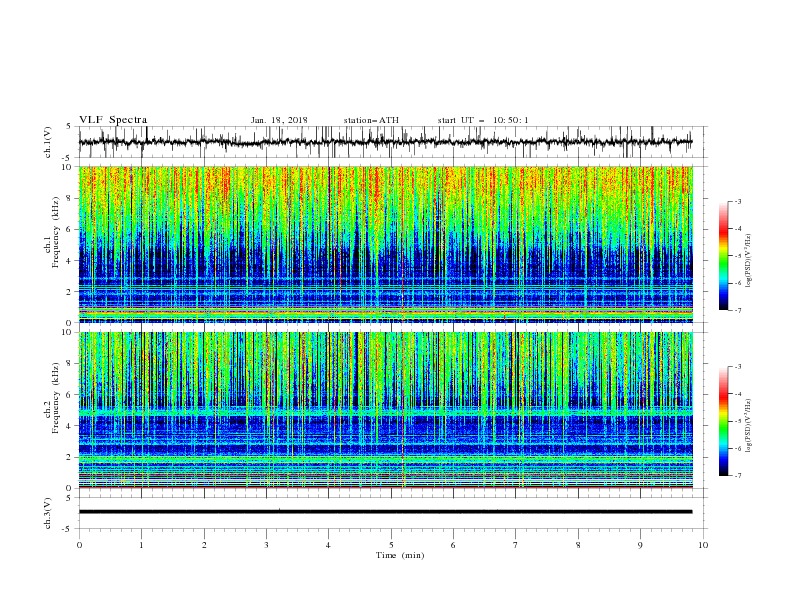Click the ch.1 spectrogram panel
Screen dimensions: 792x612
pos(385,244)
